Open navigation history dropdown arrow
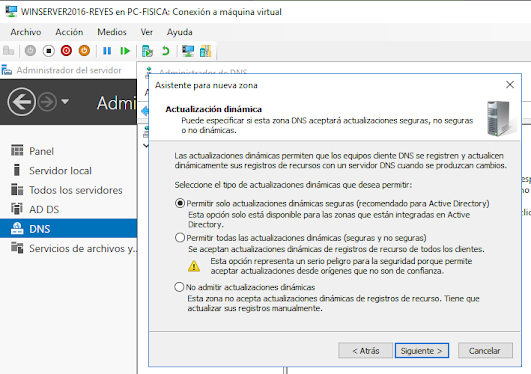 (65, 101)
